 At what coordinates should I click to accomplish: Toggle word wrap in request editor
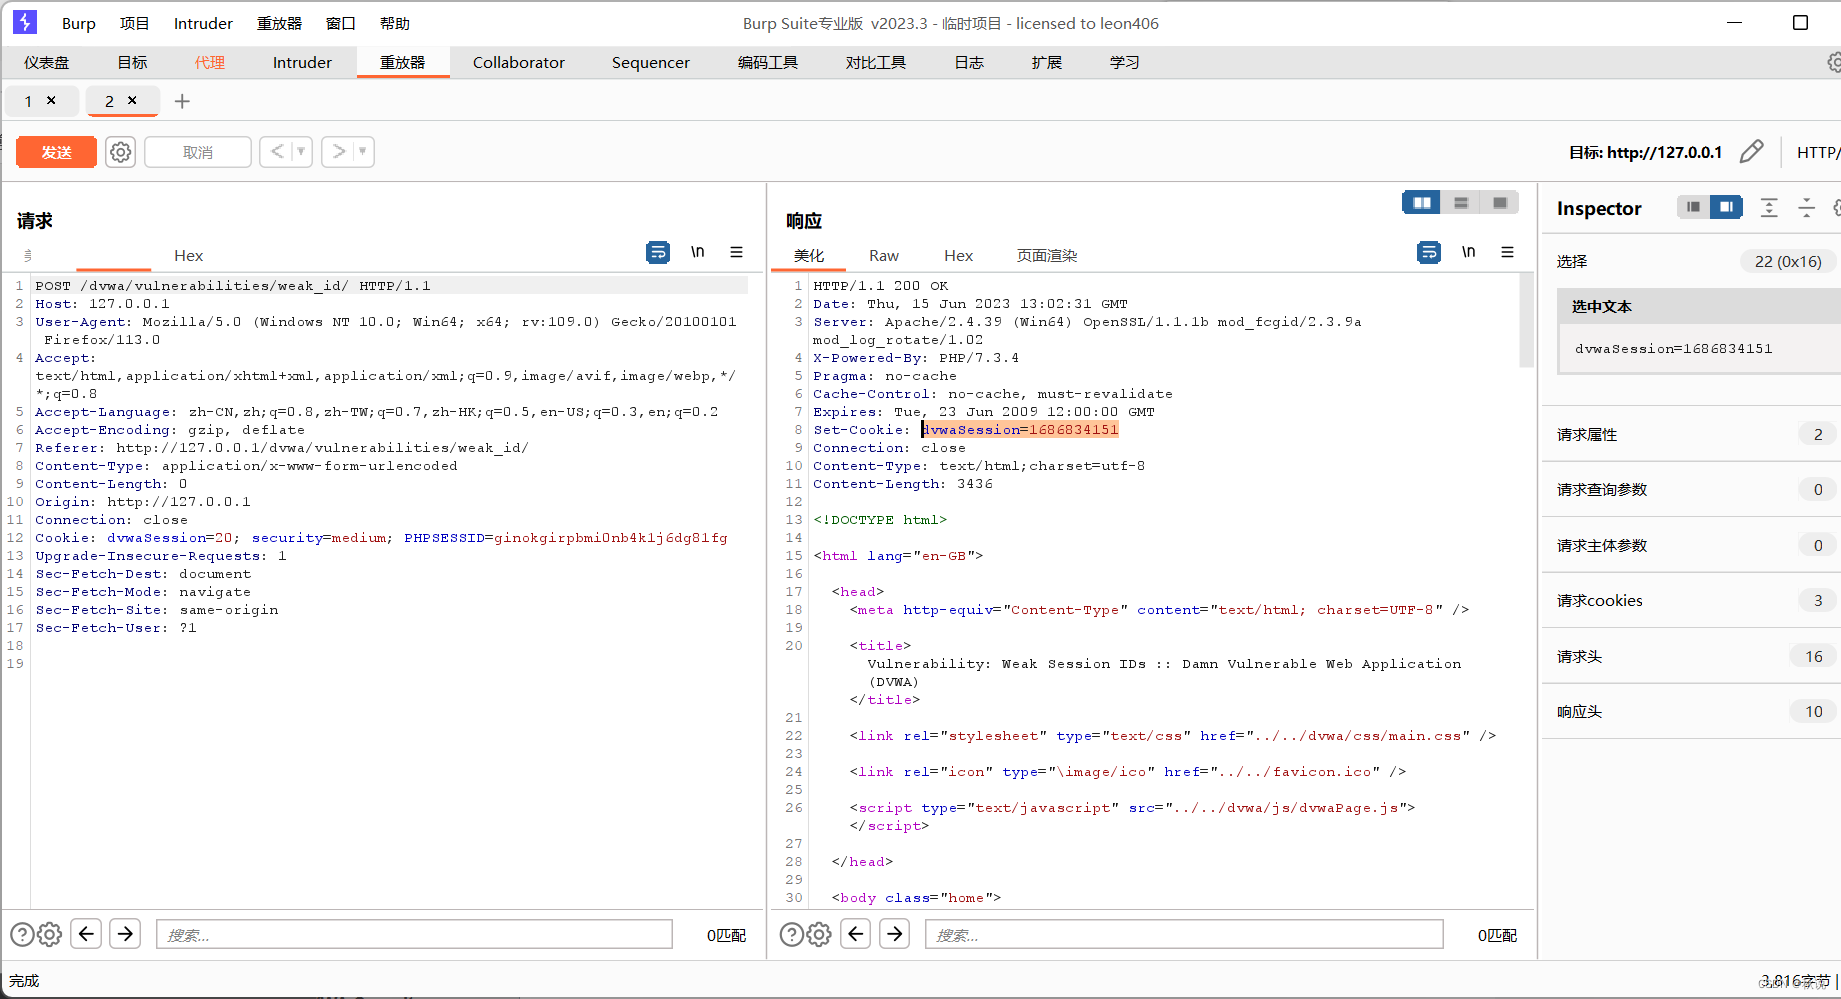point(658,252)
